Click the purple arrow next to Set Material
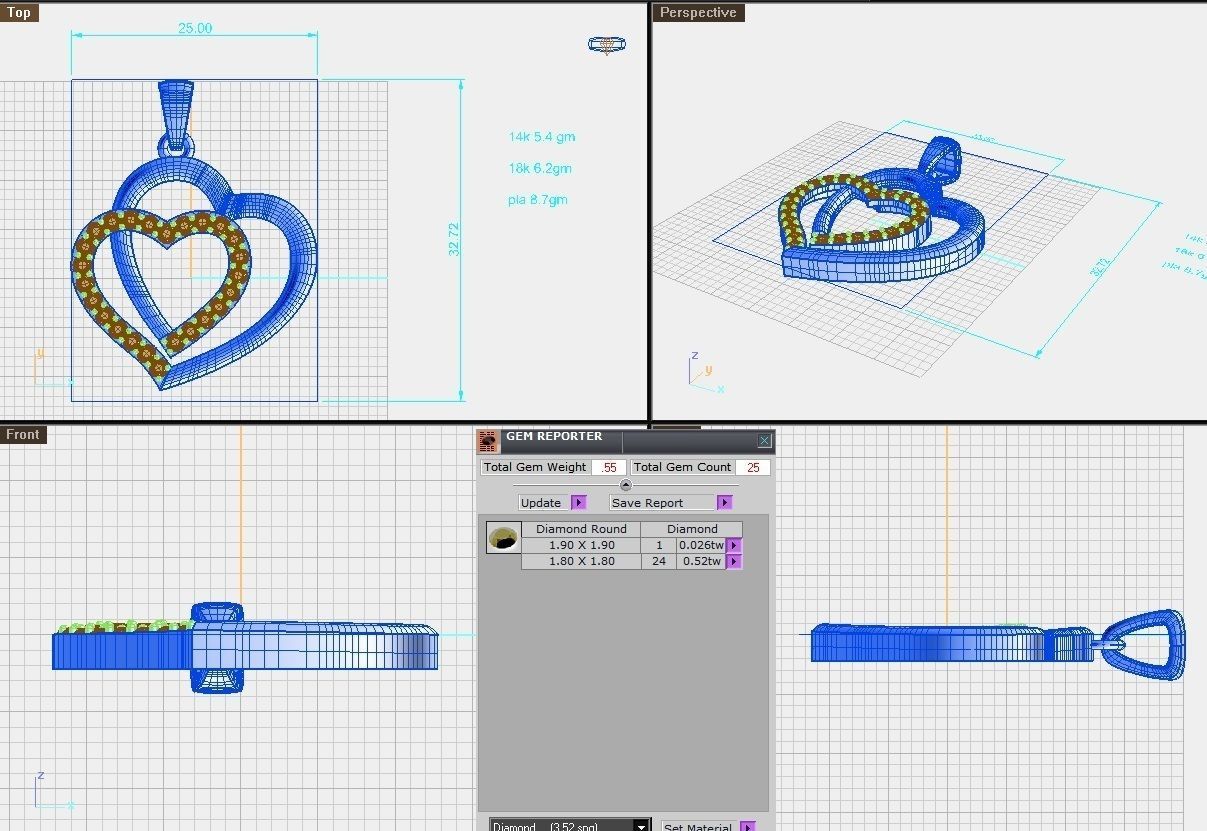 747,826
